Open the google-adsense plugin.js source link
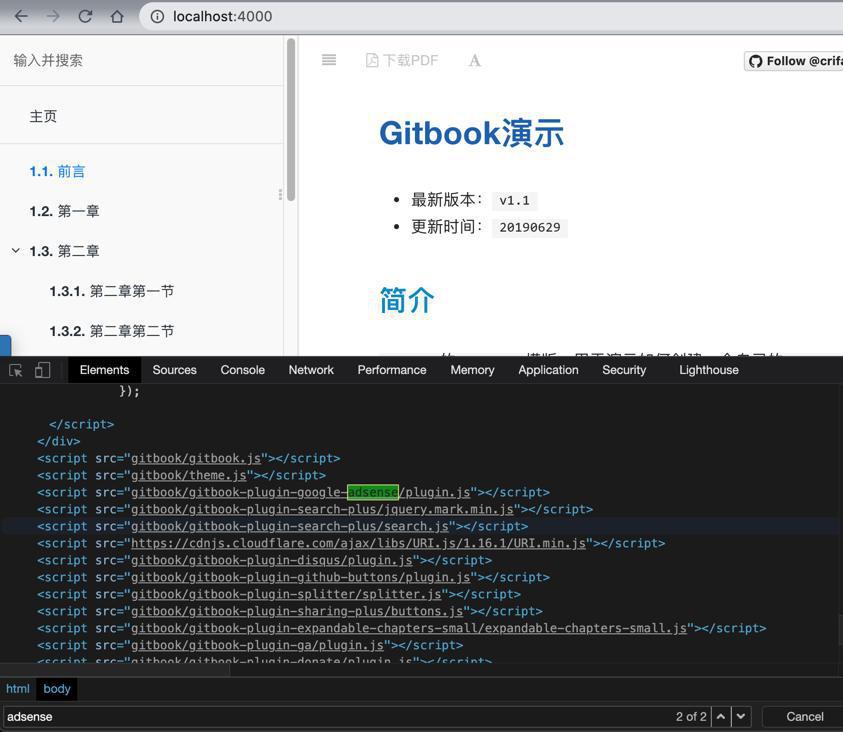This screenshot has height=732, width=843. [301, 492]
